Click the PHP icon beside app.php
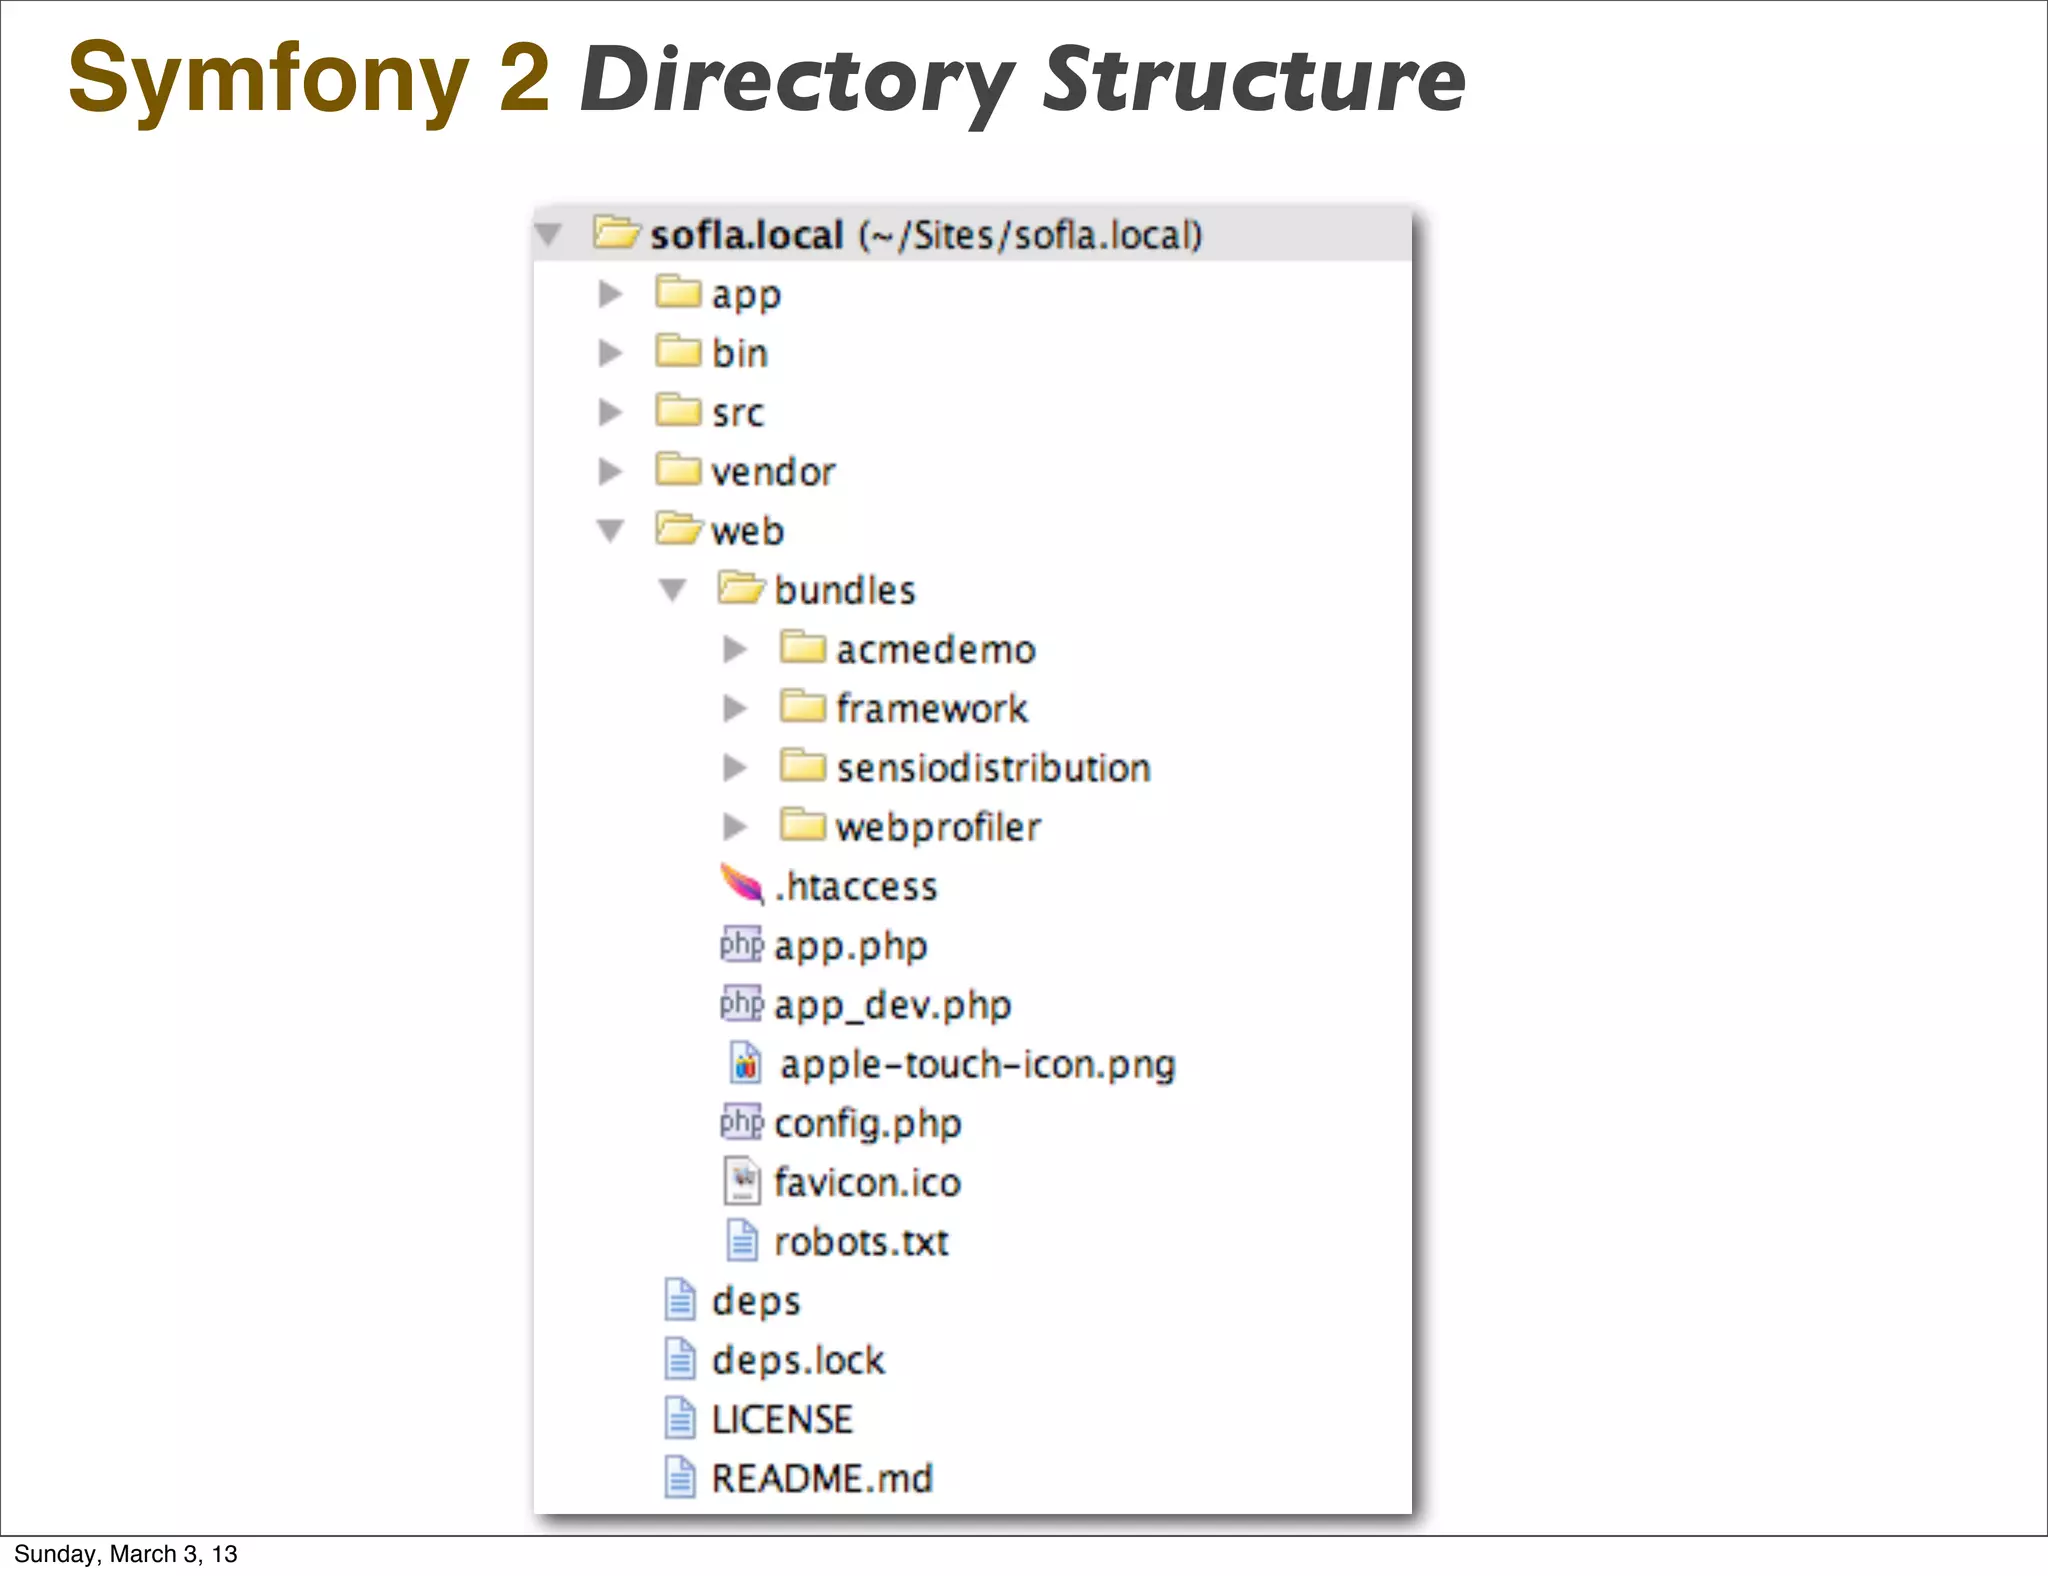Viewport: 2048px width, 1576px height. (x=742, y=944)
